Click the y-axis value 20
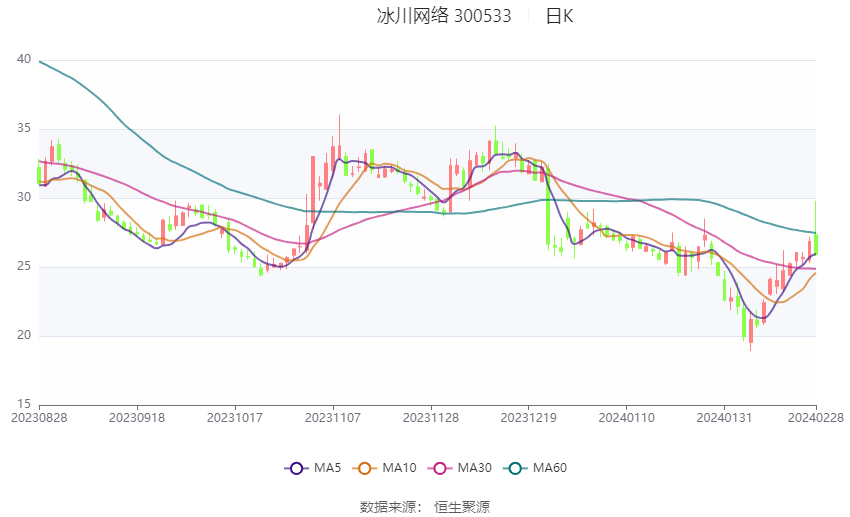 click(24, 335)
